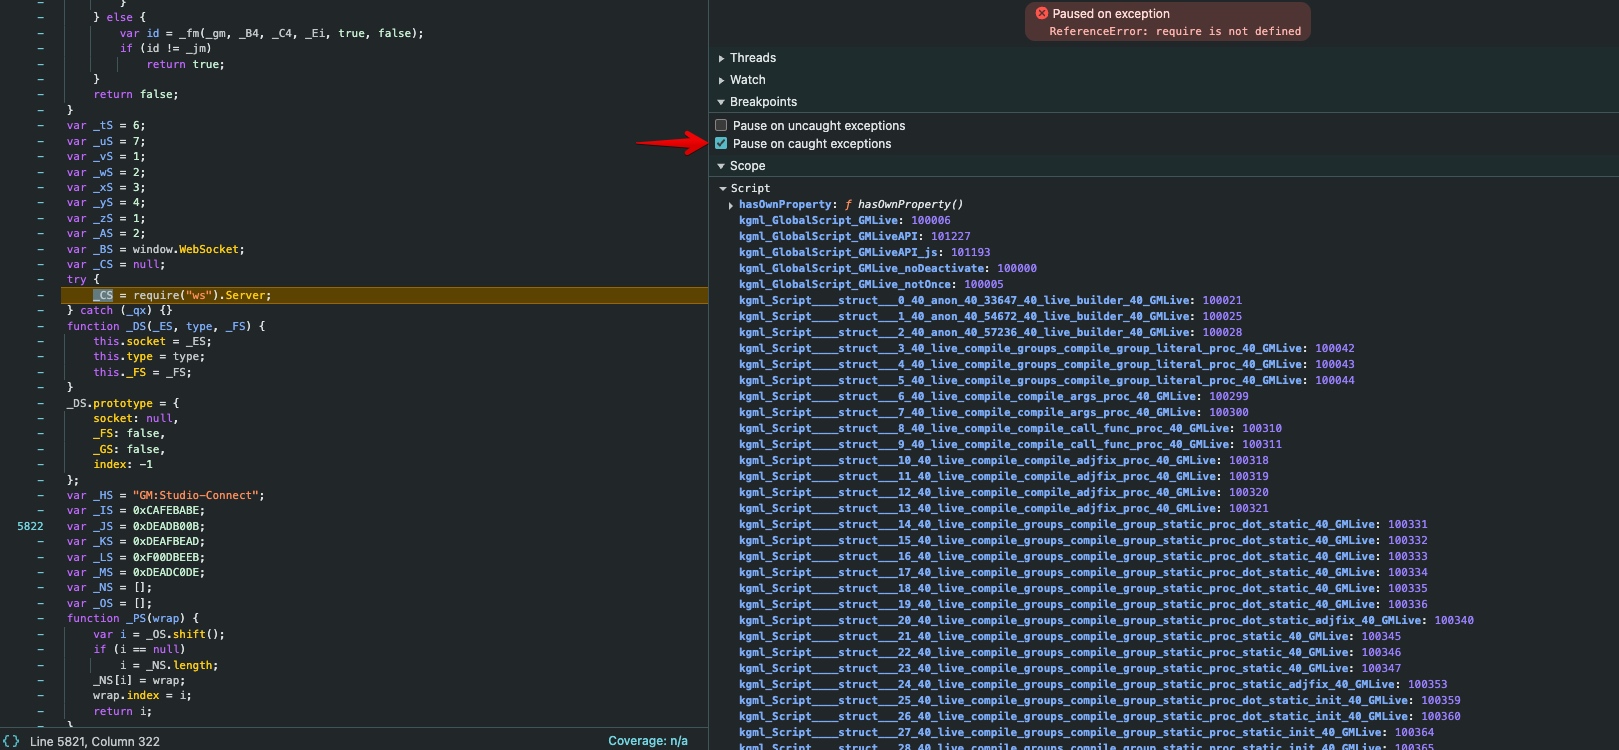The width and height of the screenshot is (1619, 750).
Task: Click the Line 5821, Column 322 indicator
Action: tap(95, 741)
